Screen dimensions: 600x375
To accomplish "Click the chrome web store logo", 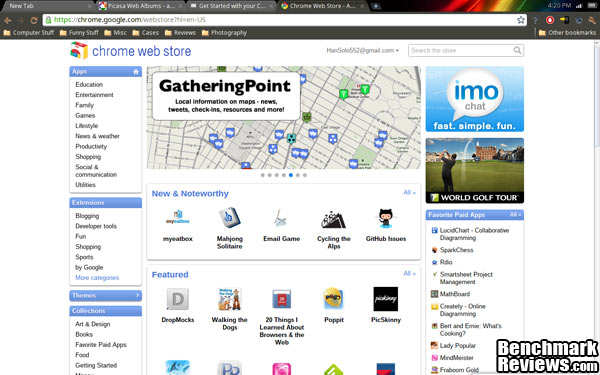I will pyautogui.click(x=130, y=51).
